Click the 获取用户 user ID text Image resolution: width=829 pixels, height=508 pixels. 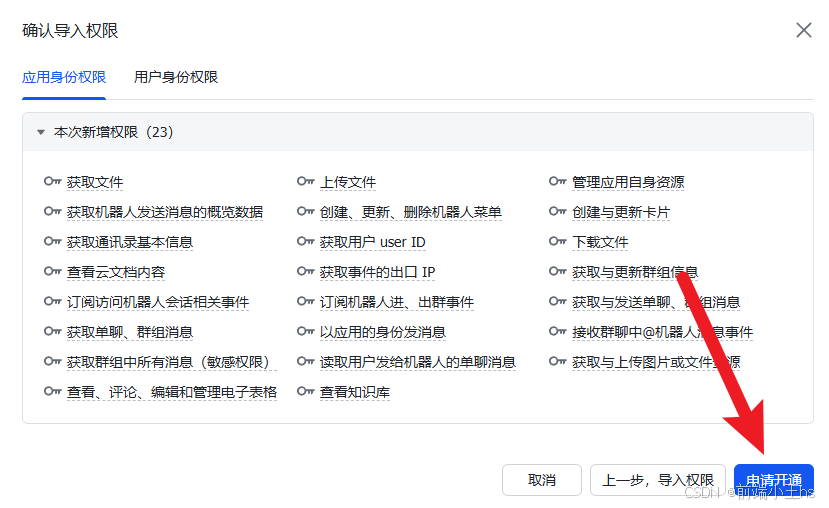click(373, 243)
